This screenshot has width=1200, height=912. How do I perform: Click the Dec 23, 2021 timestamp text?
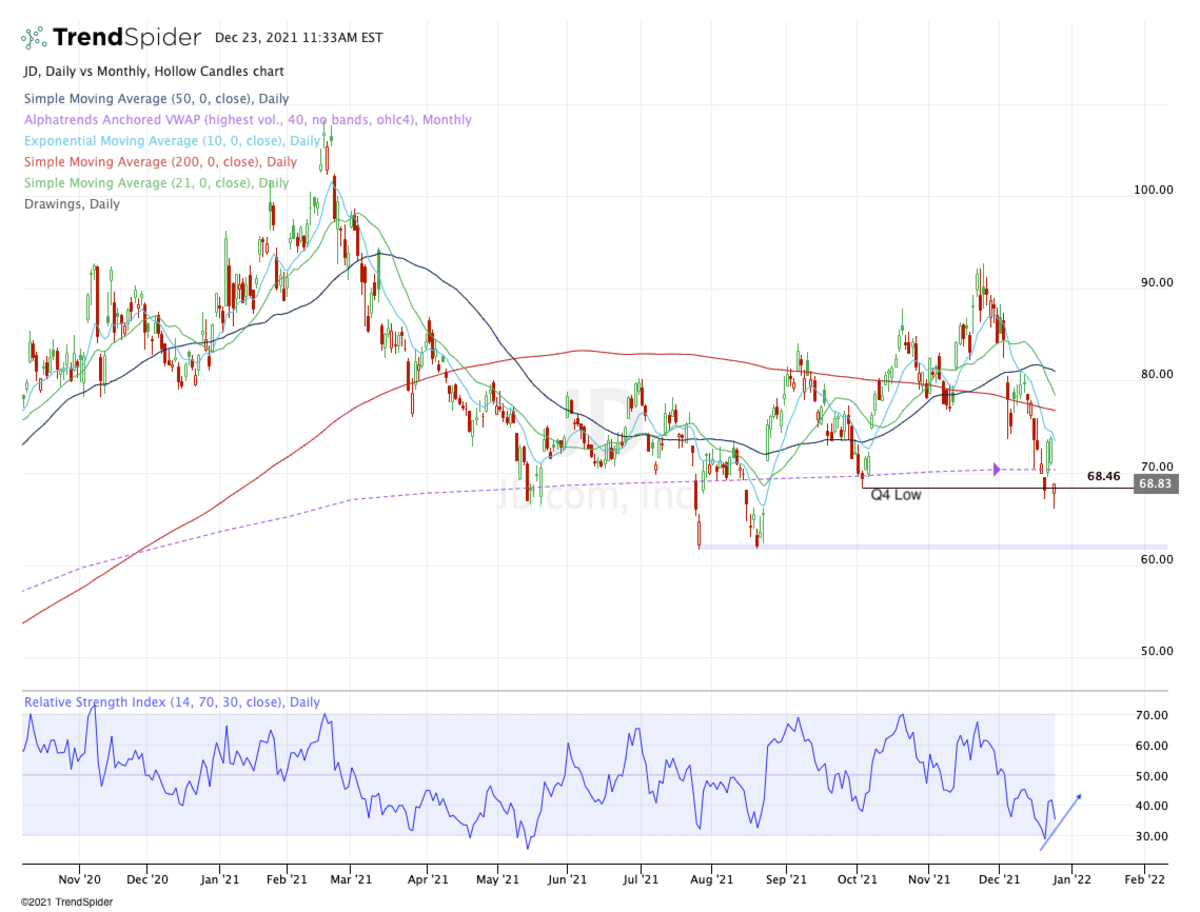299,38
